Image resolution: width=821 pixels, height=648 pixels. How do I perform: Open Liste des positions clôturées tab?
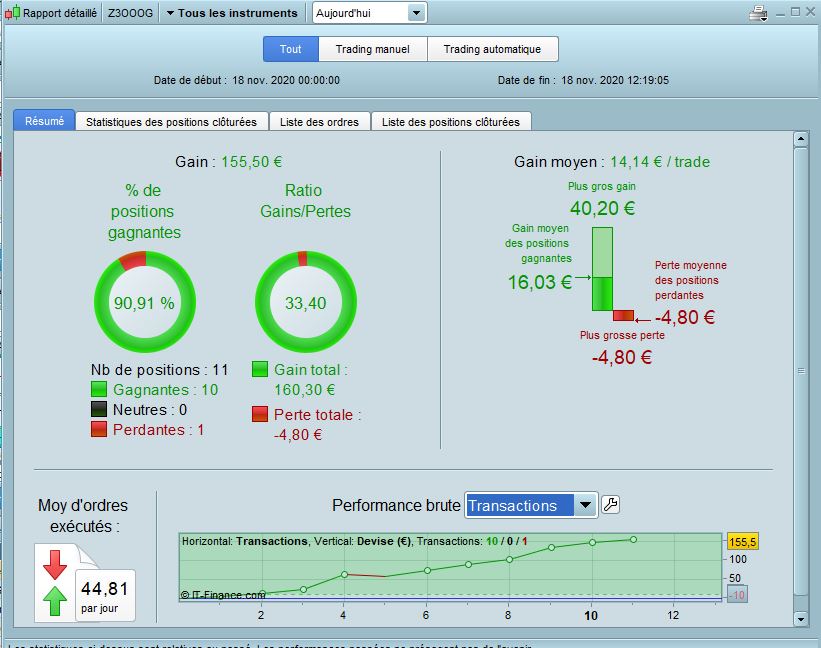(x=451, y=122)
